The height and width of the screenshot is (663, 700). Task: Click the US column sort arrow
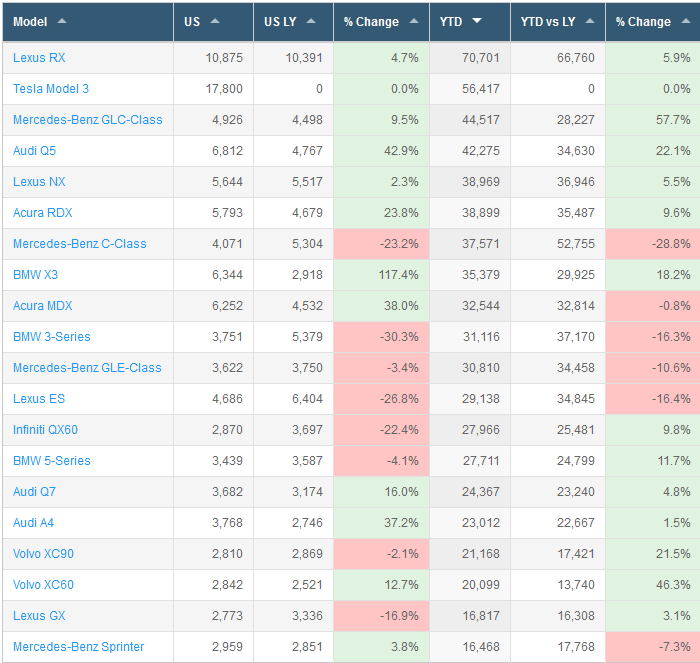click(215, 21)
